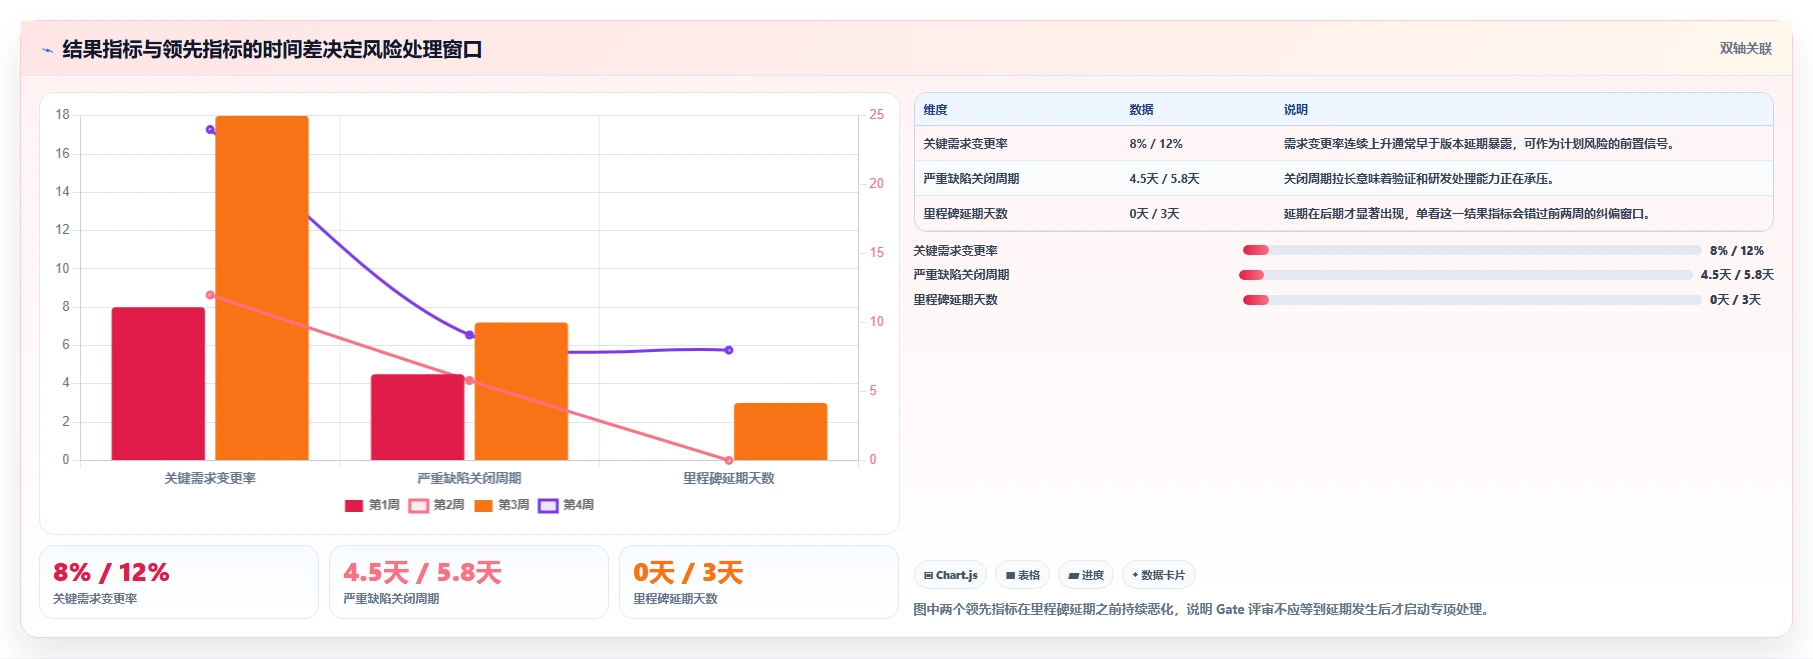1813x659 pixels.
Task: Click orange bar for 里程碑延期天数
Action: 780,432
